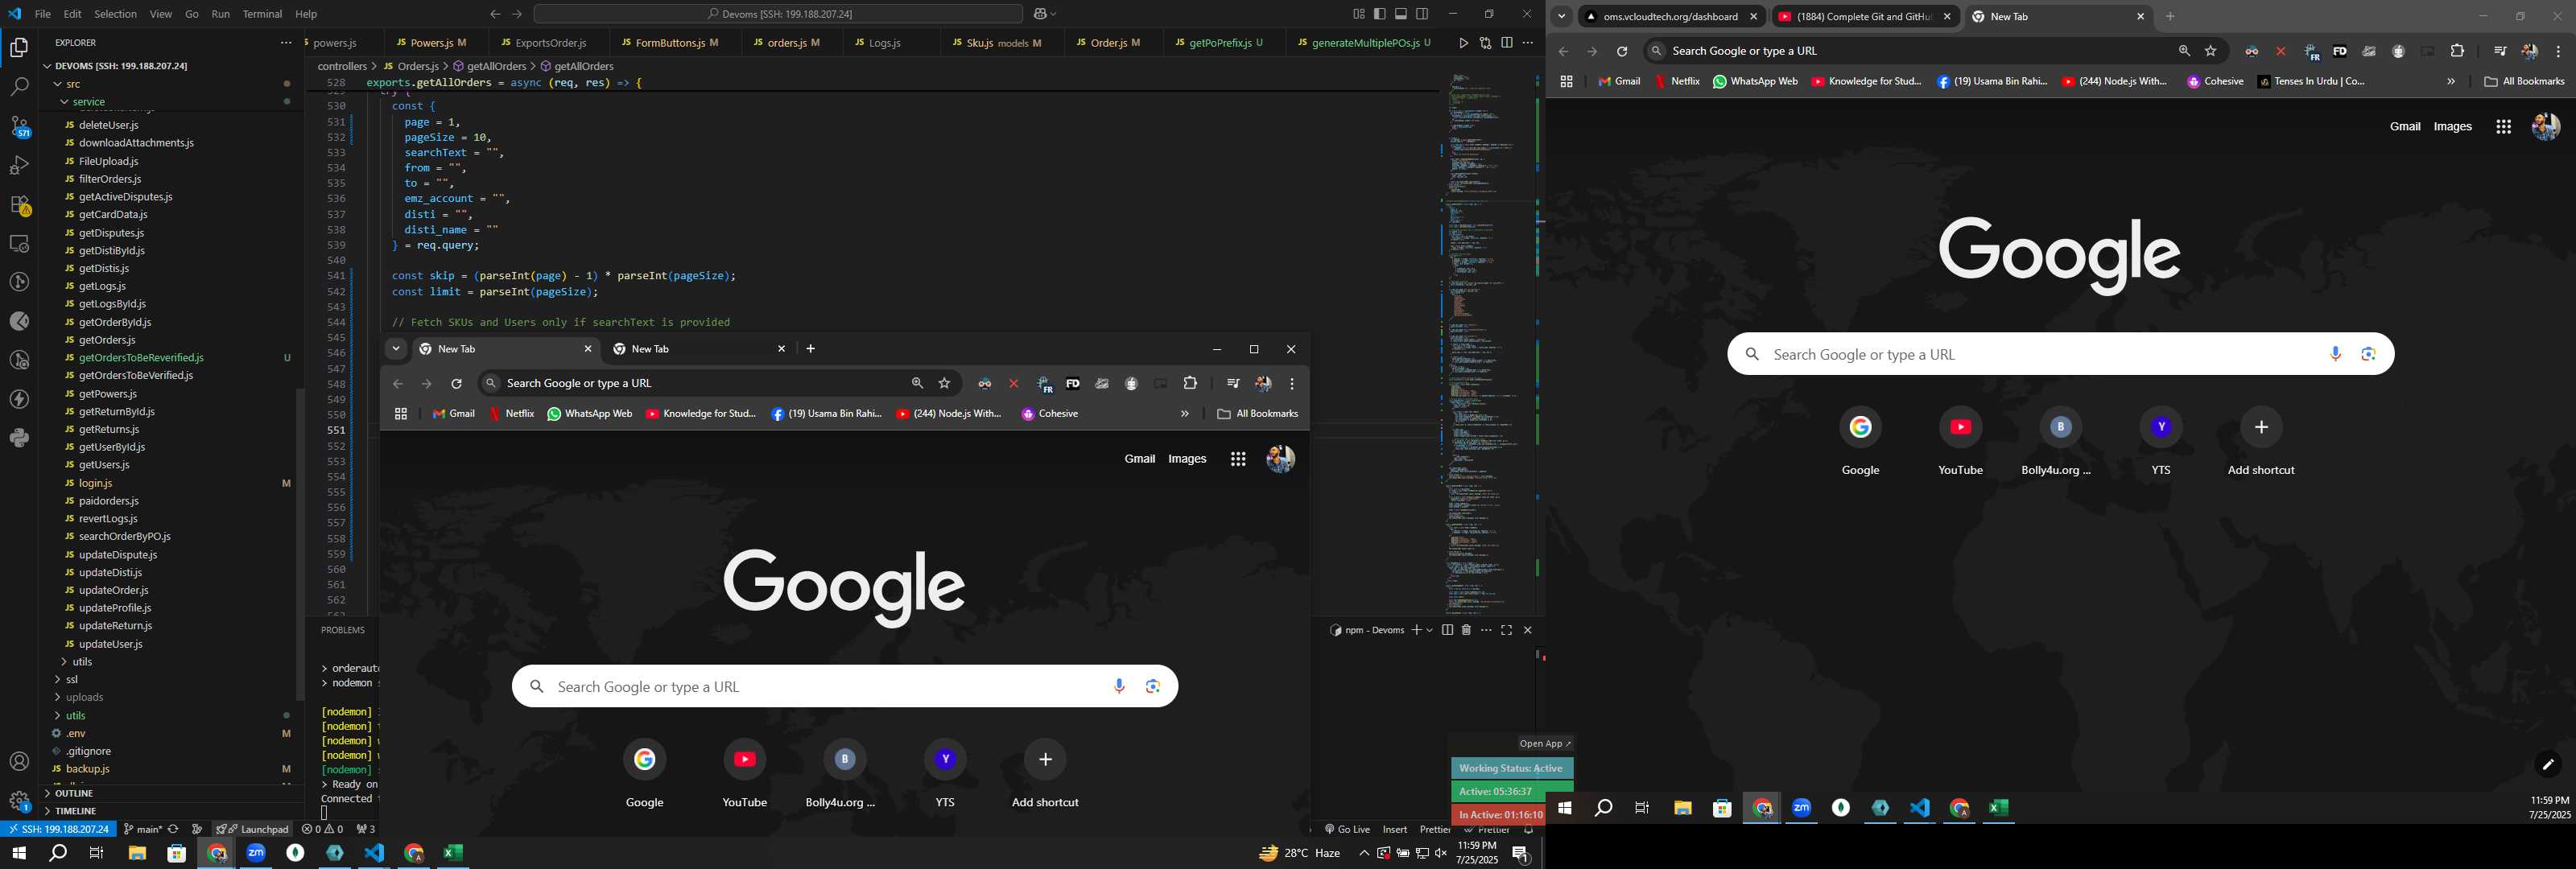
Task: Maximize the terminal panel size
Action: (1506, 630)
